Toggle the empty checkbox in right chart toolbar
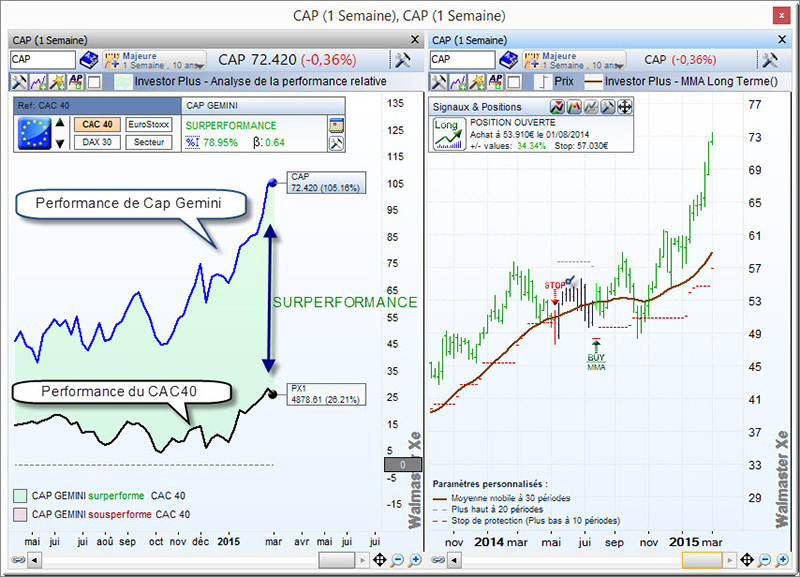The width and height of the screenshot is (800, 577). coord(514,82)
